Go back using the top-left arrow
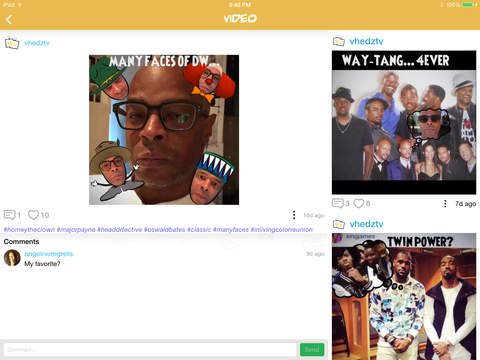 pyautogui.click(x=9, y=20)
